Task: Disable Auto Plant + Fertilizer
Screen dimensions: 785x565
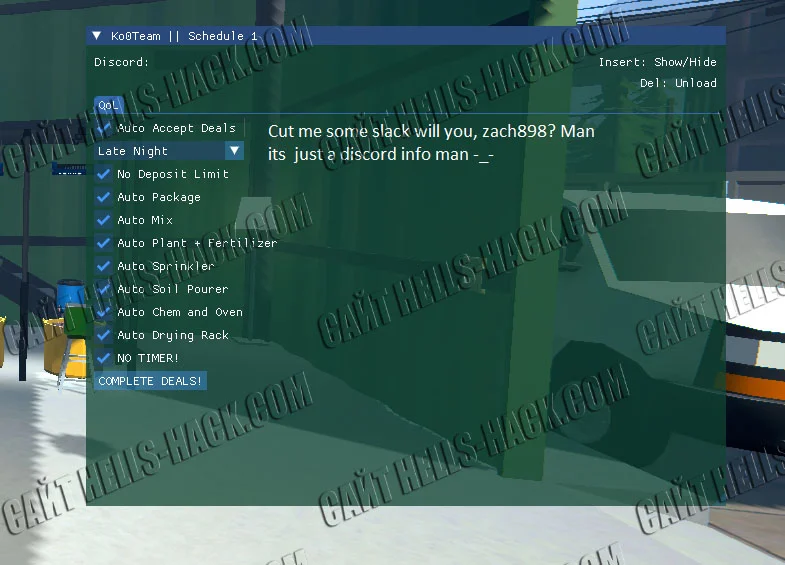Action: tap(103, 243)
